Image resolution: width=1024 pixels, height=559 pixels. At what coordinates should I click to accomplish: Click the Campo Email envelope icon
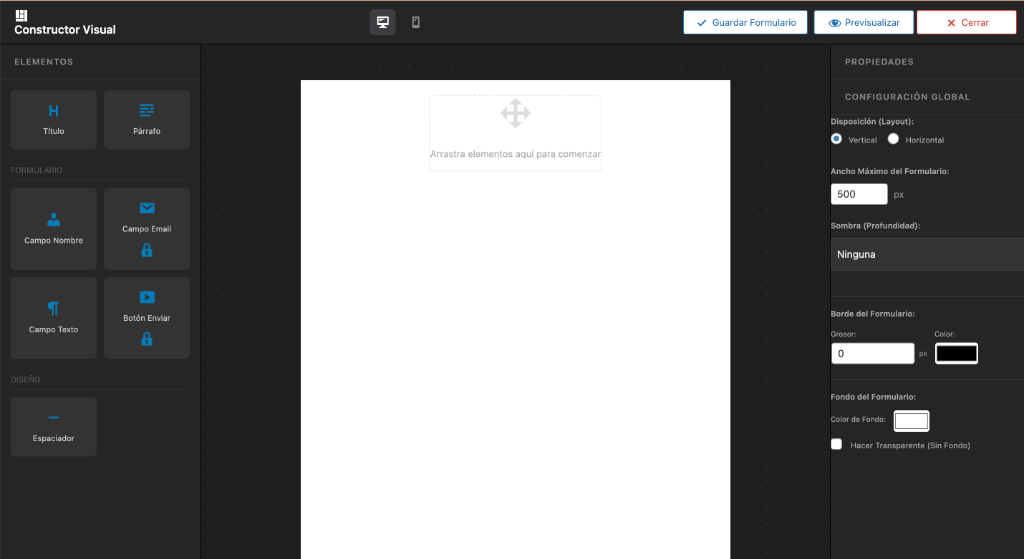(x=147, y=208)
